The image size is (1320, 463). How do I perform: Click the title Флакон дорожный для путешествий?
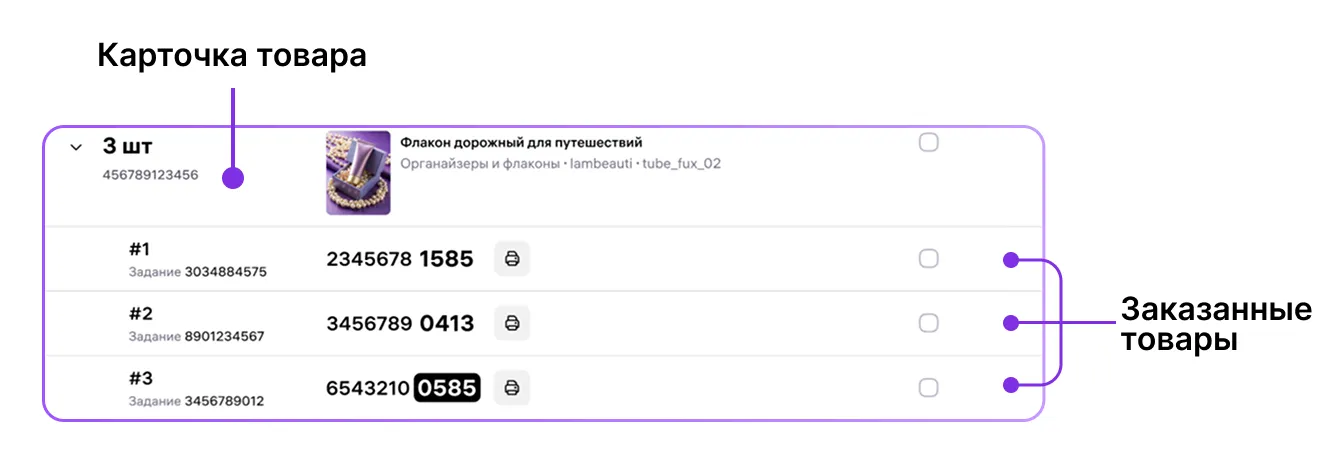[521, 143]
